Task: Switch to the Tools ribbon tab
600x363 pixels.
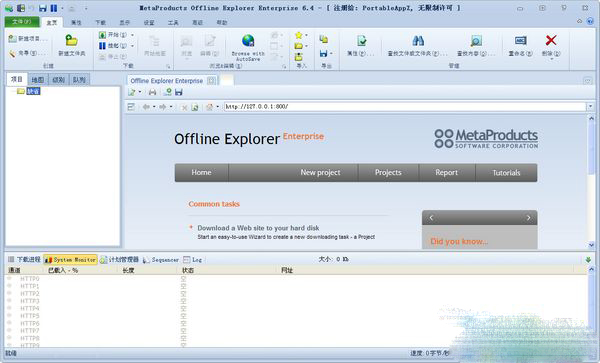Action: click(173, 23)
